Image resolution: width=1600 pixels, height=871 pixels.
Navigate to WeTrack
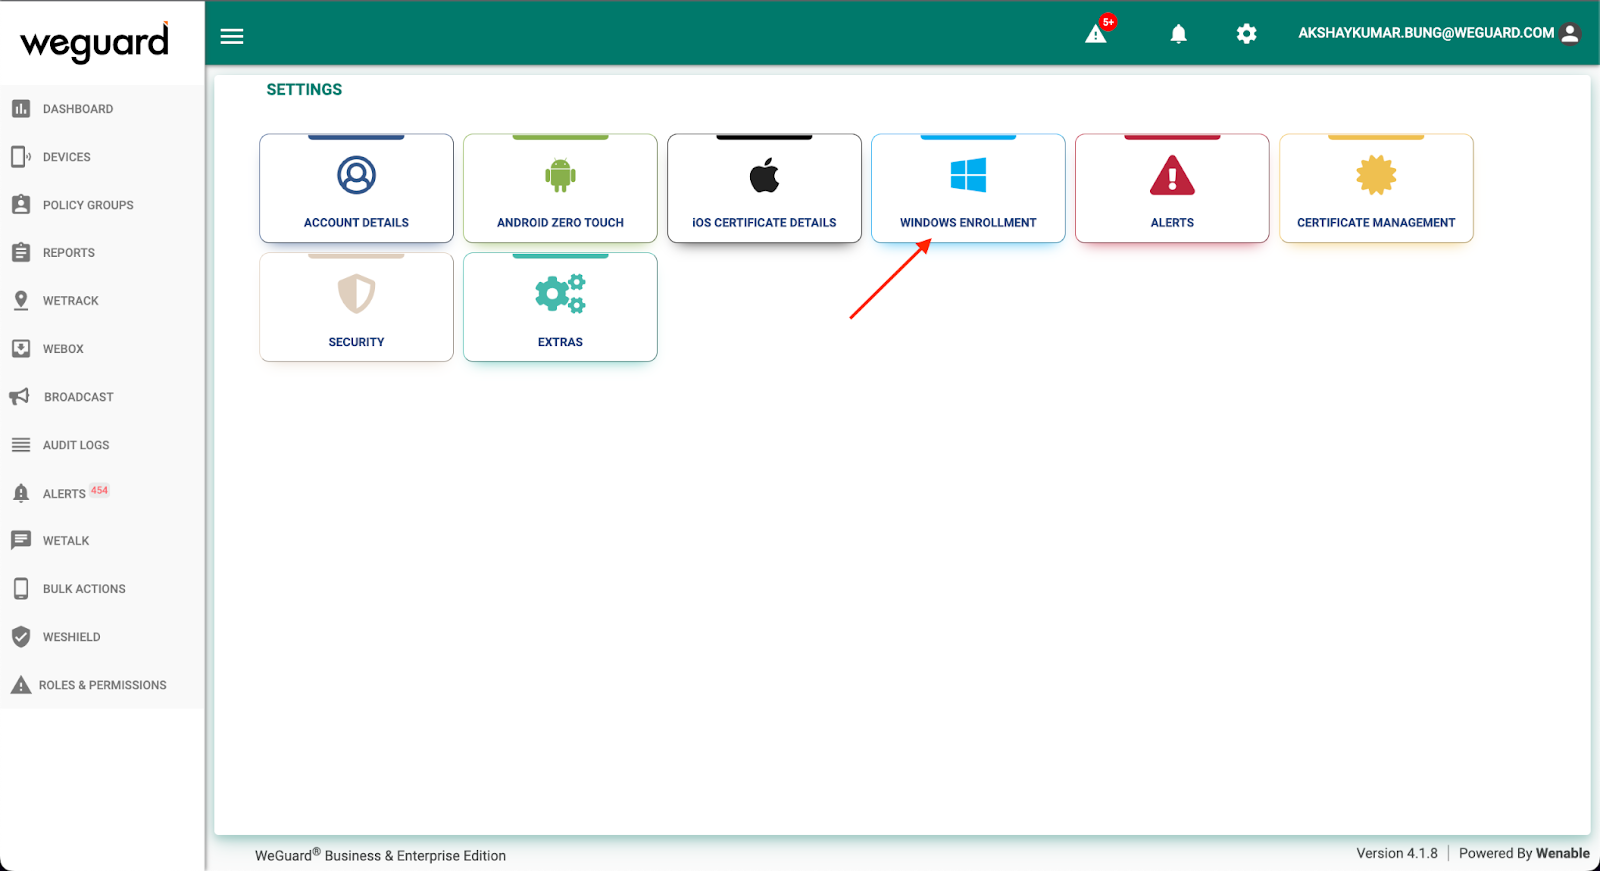click(71, 301)
